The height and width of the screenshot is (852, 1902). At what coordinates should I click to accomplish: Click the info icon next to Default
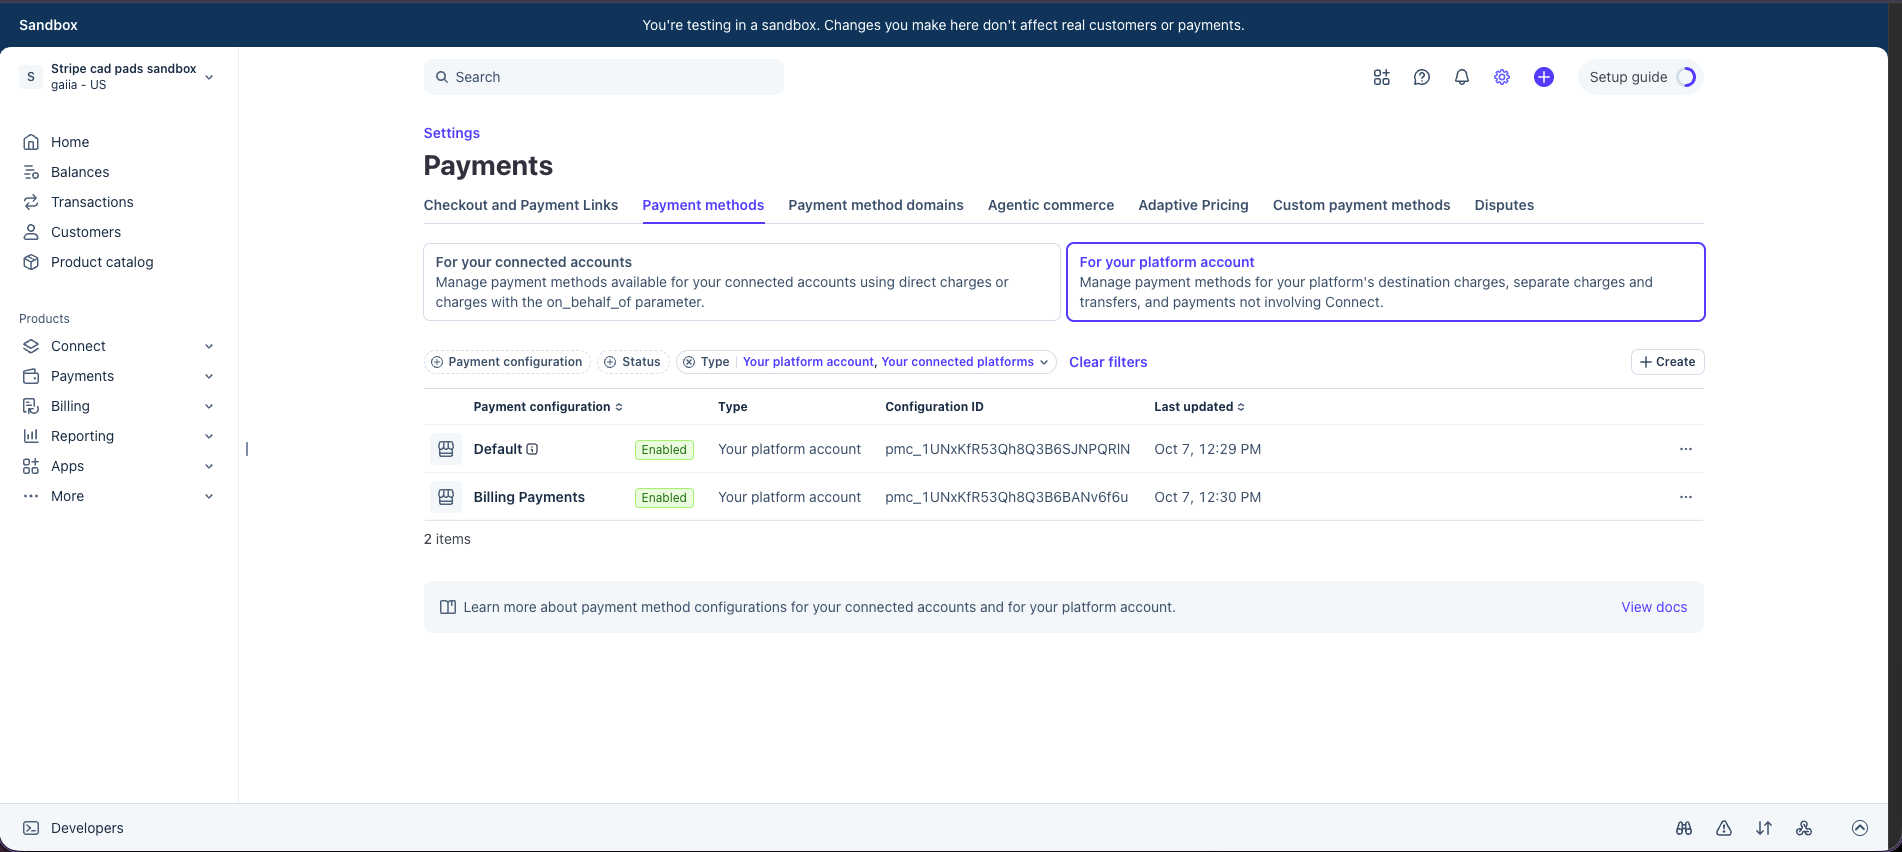click(x=532, y=449)
